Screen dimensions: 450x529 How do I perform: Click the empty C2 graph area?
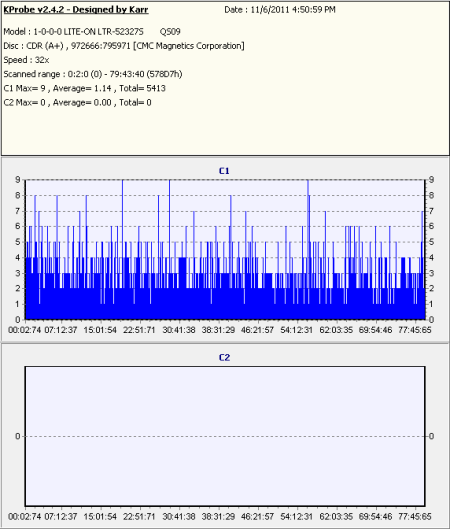(225, 436)
